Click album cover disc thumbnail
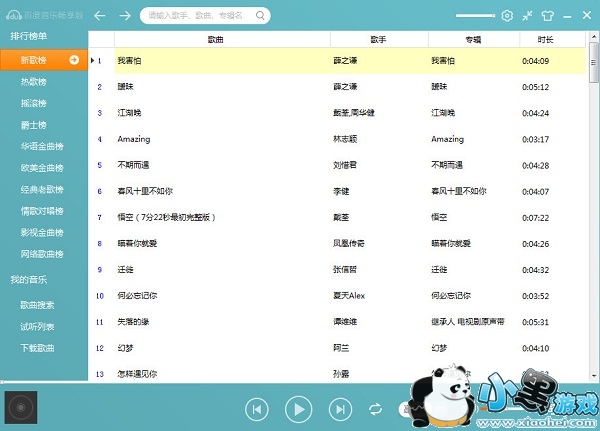 [x=21, y=408]
